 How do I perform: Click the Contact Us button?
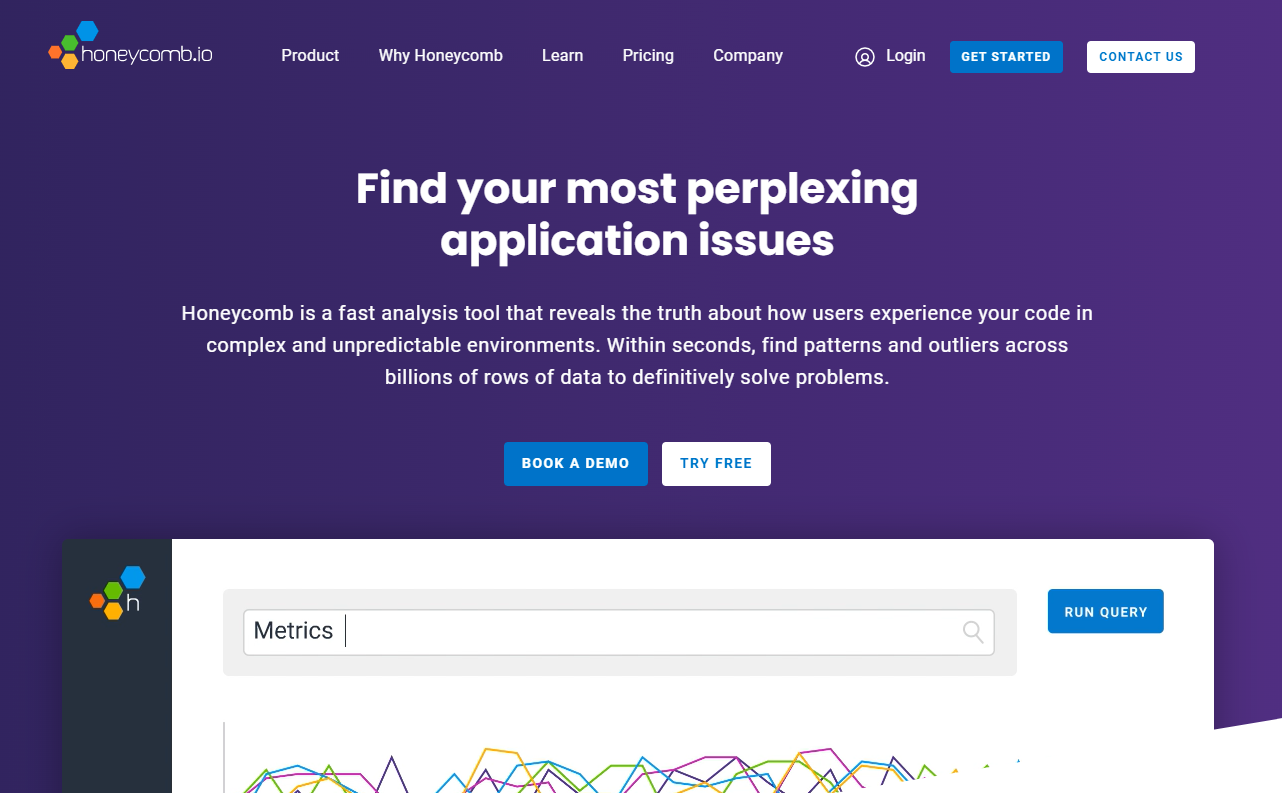pos(1140,57)
